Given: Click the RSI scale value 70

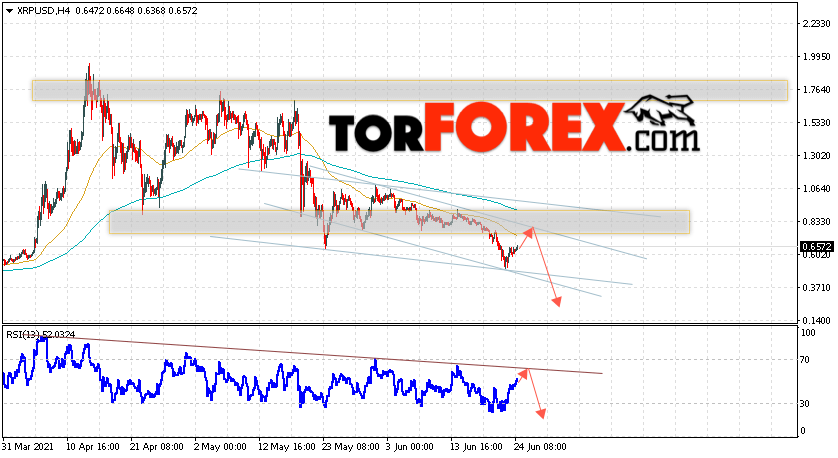Looking at the screenshot, I should (805, 360).
